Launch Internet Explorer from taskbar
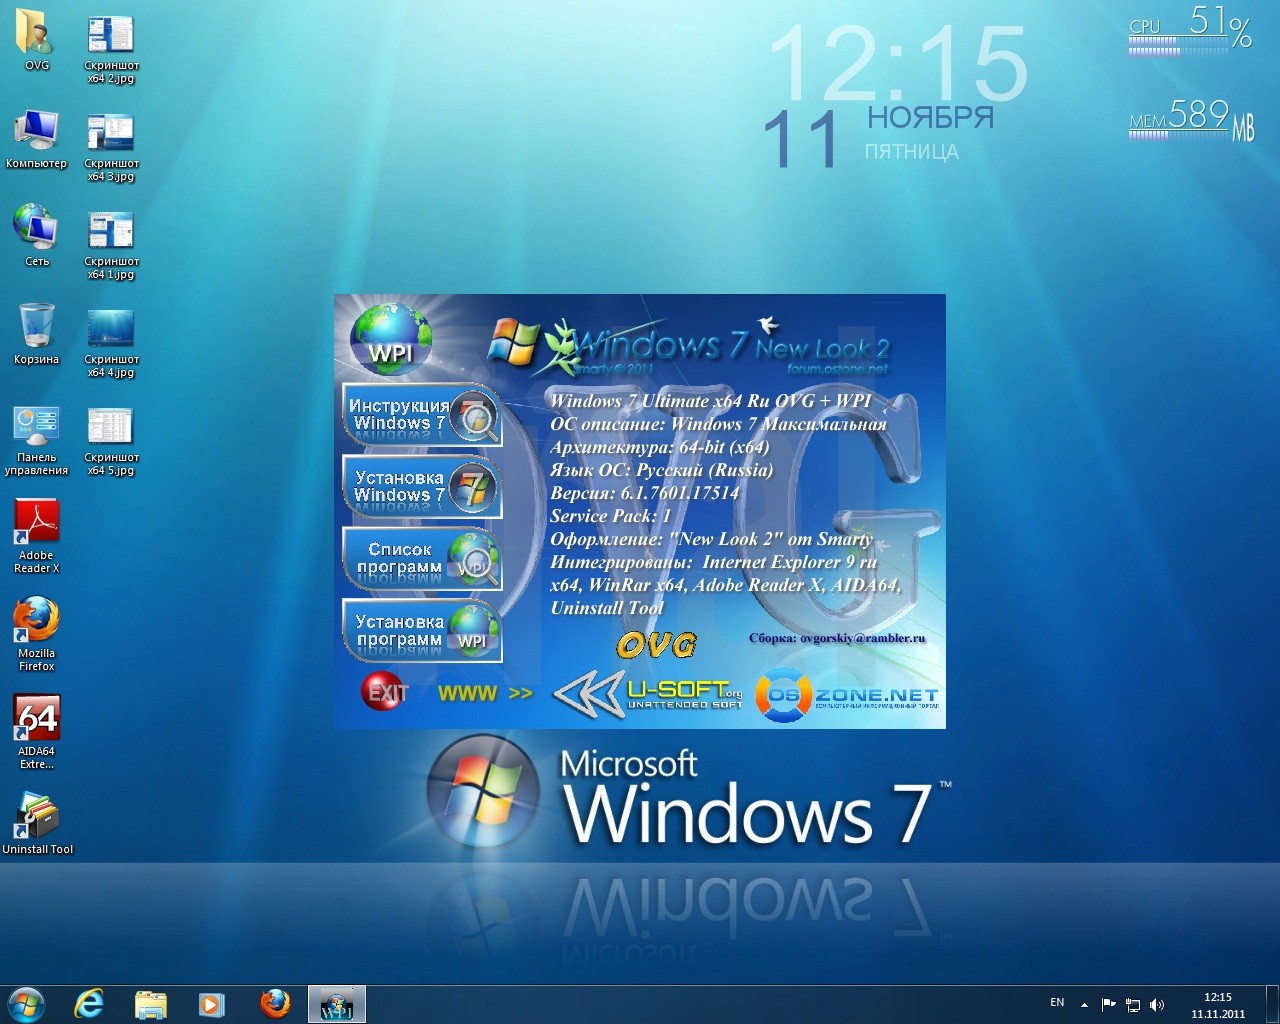This screenshot has height=1024, width=1280. tap(89, 1004)
